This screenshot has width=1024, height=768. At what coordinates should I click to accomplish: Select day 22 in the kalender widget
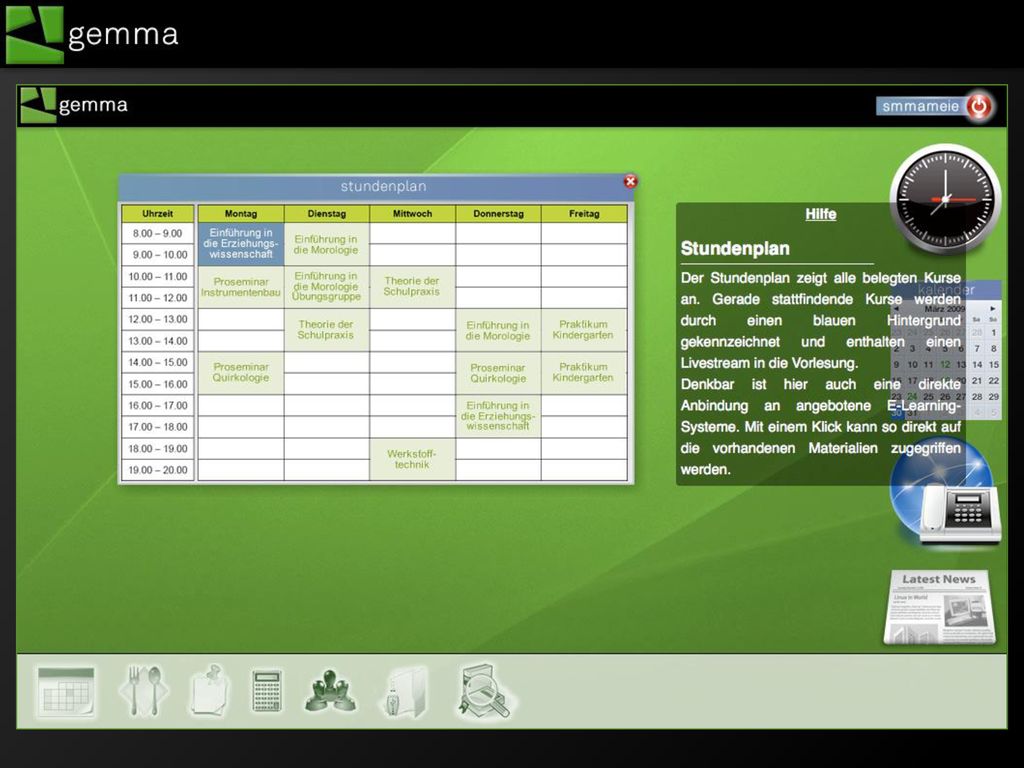993,380
